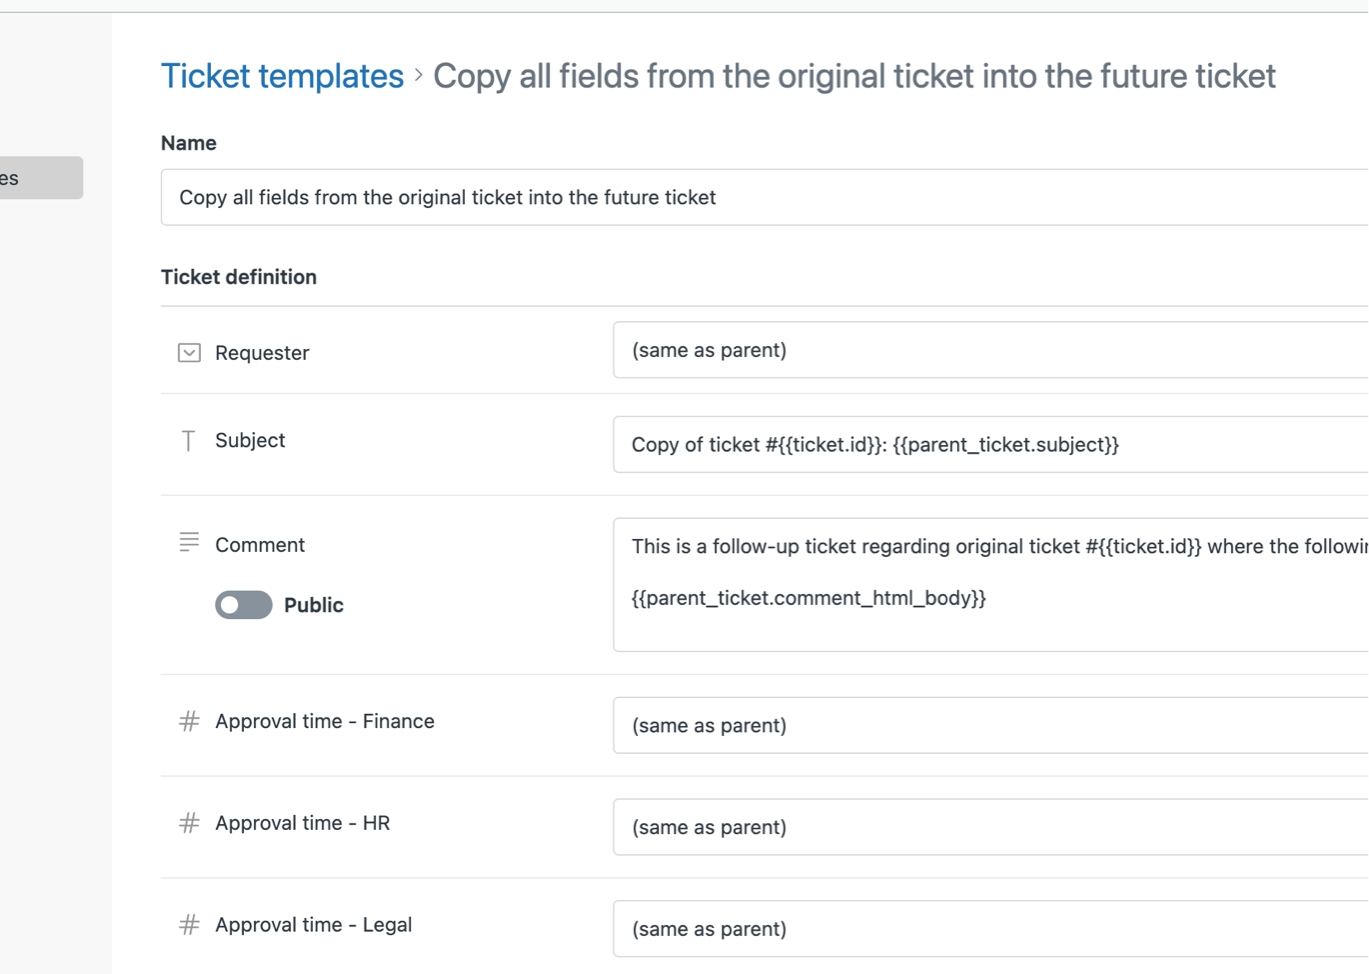Click the Comment multiline-type icon

[x=189, y=542]
